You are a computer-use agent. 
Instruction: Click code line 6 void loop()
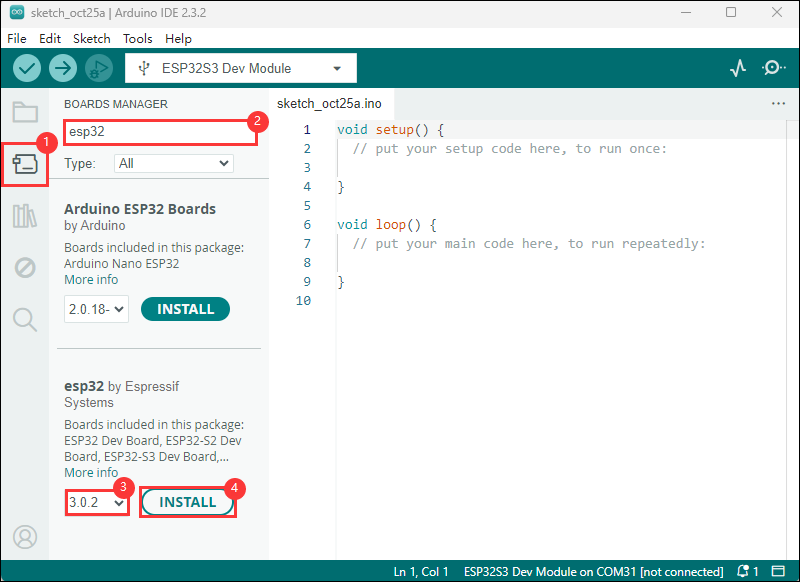point(387,224)
